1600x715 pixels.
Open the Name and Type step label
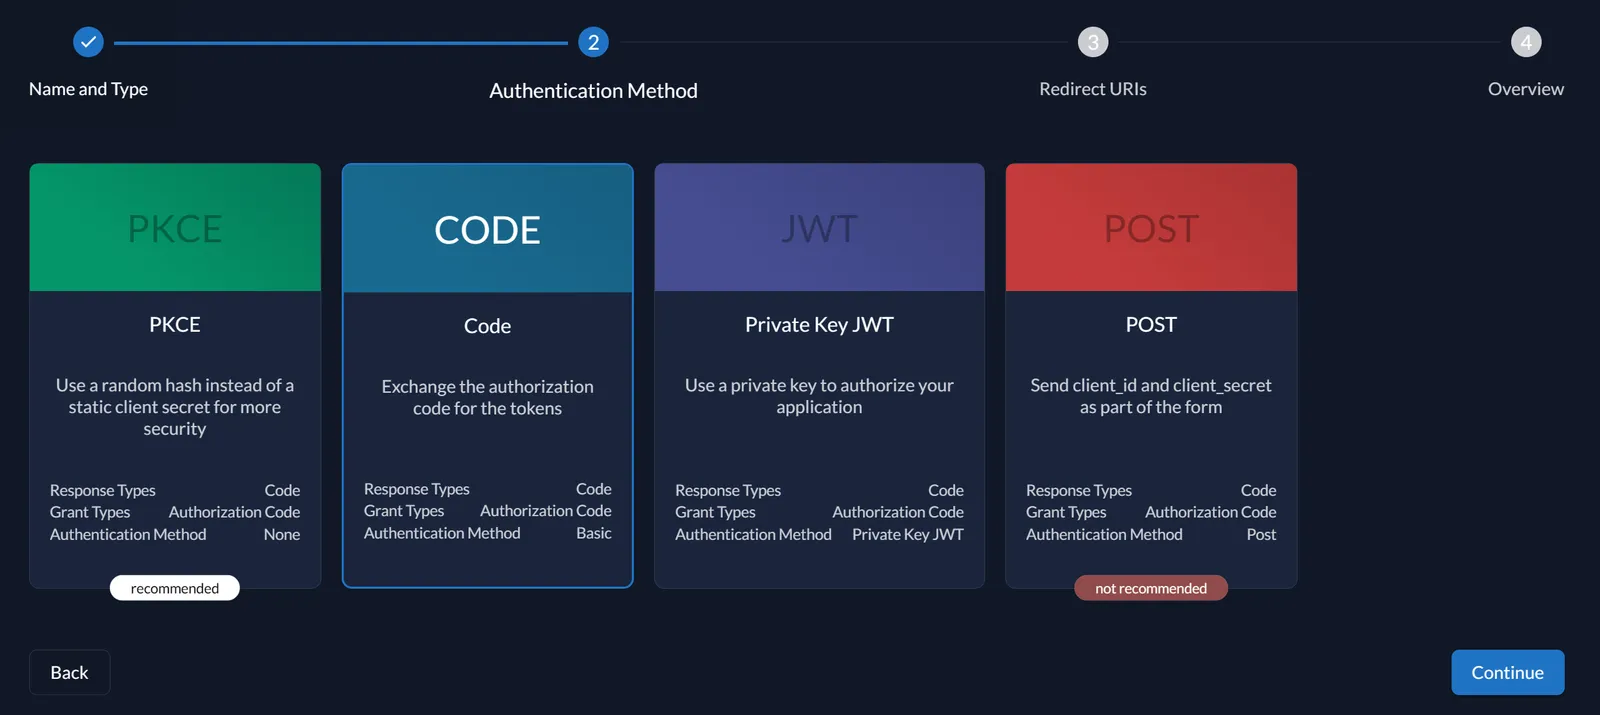pyautogui.click(x=88, y=89)
